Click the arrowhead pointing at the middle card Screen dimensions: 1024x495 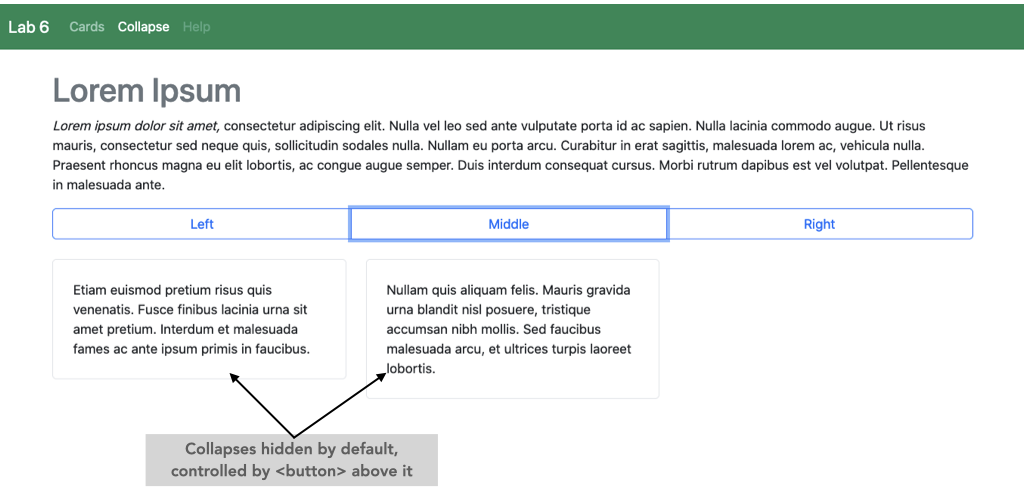(381, 377)
